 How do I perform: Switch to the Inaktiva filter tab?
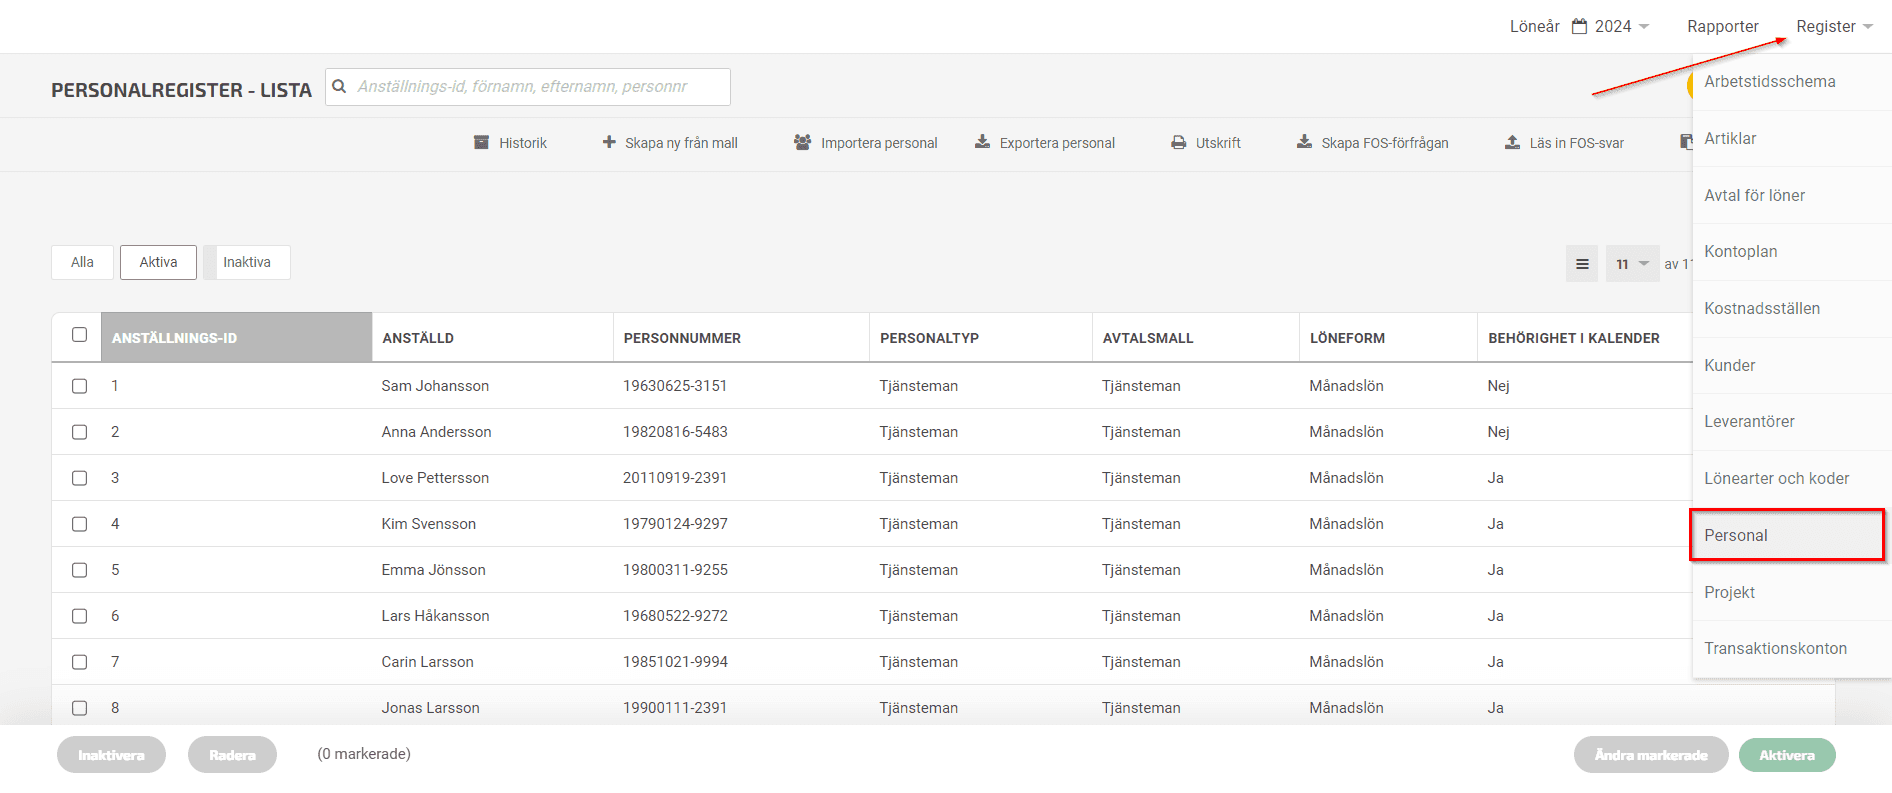click(247, 262)
